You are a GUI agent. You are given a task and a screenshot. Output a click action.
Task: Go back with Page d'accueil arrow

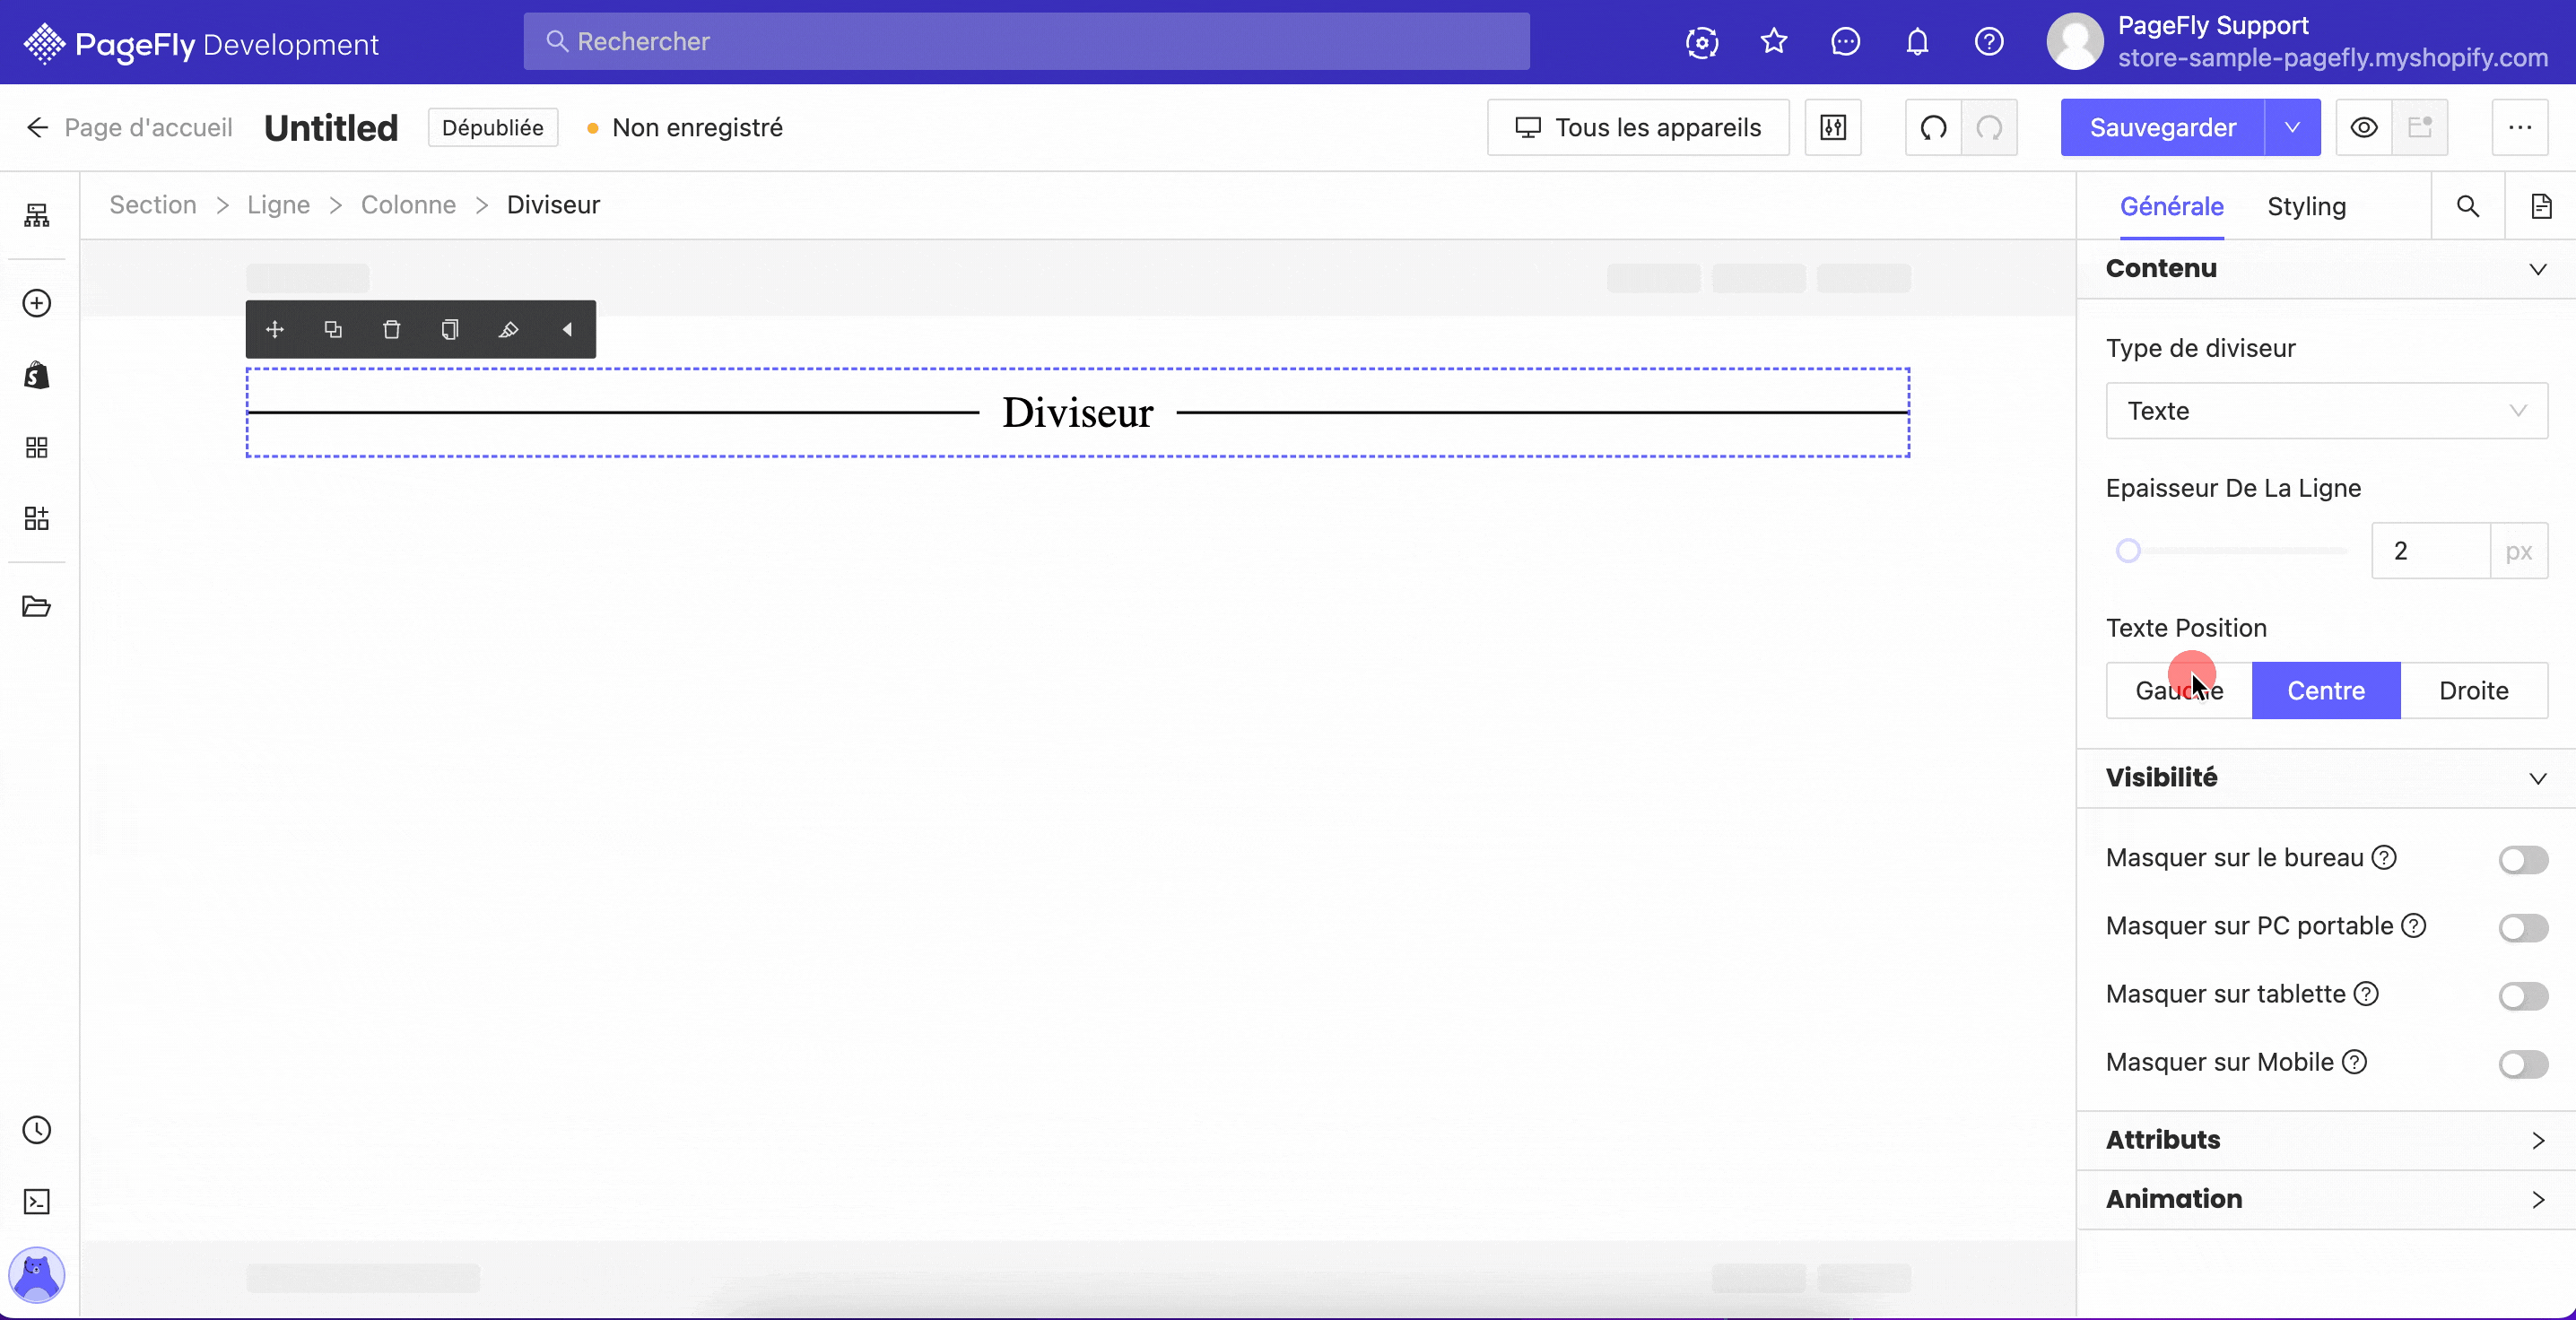click(x=38, y=127)
